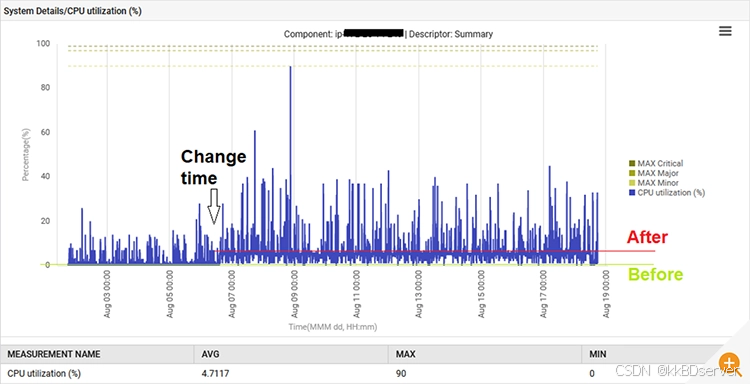The width and height of the screenshot is (750, 384).
Task: Click the y-axis 20 tick label
Action: (45, 221)
